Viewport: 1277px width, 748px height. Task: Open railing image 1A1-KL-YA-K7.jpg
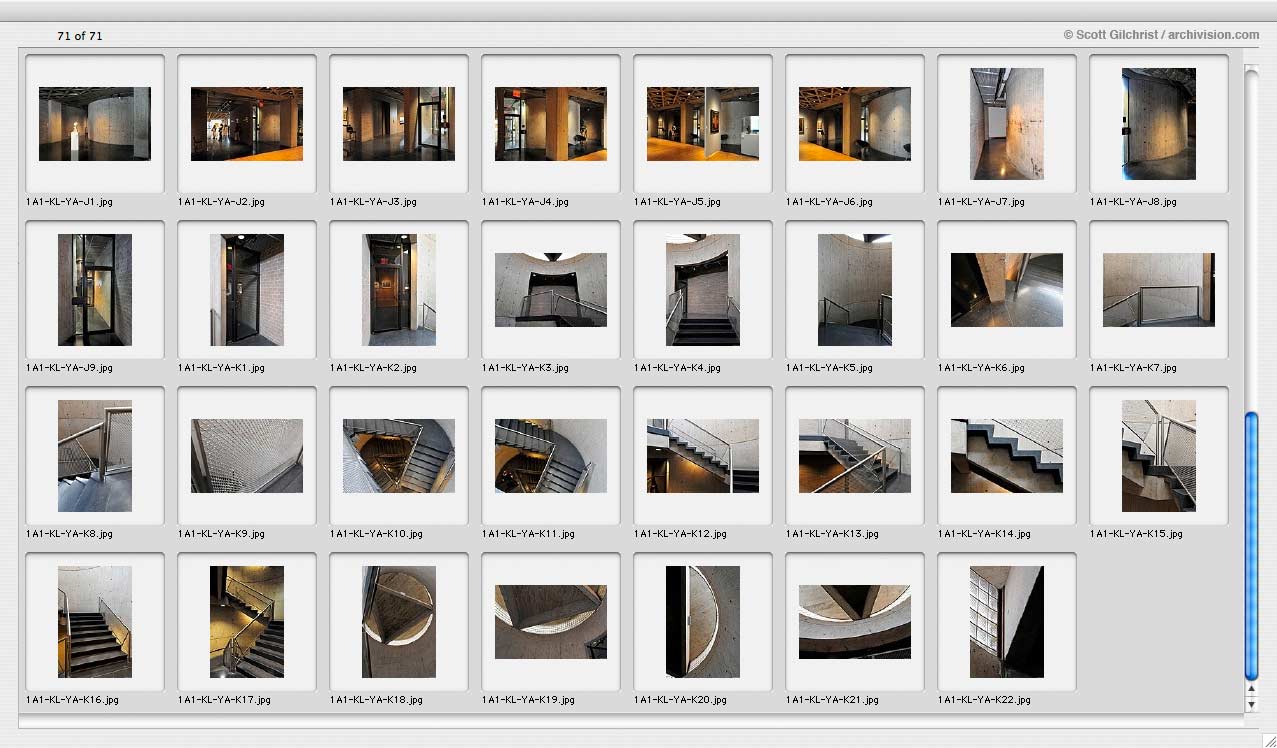tap(1159, 290)
